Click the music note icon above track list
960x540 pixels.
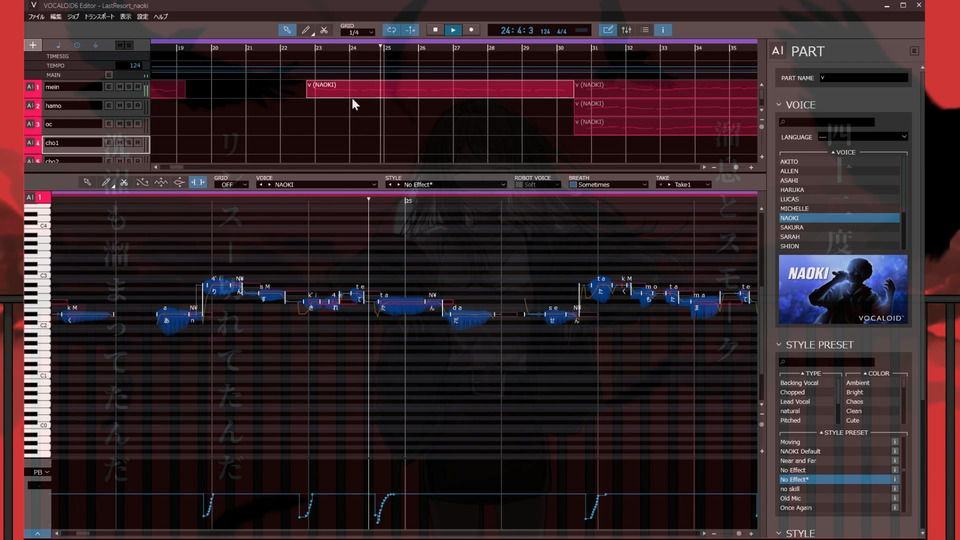pyautogui.click(x=58, y=45)
